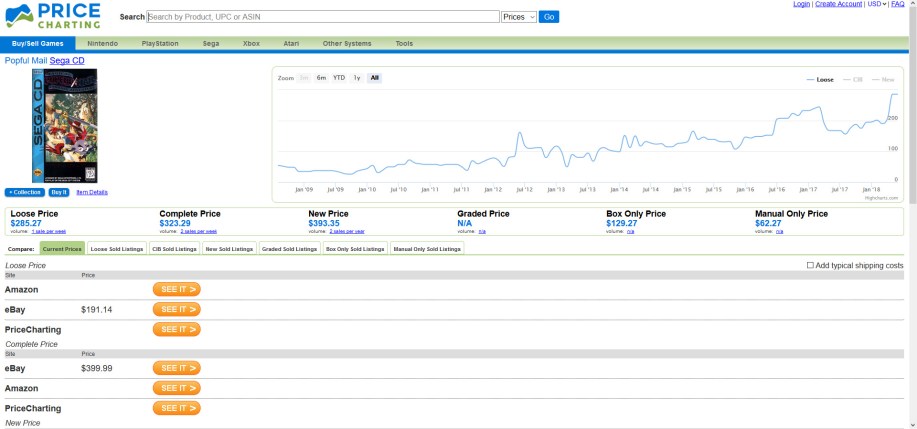Toggle the CIB series in chart legend

(x=854, y=79)
